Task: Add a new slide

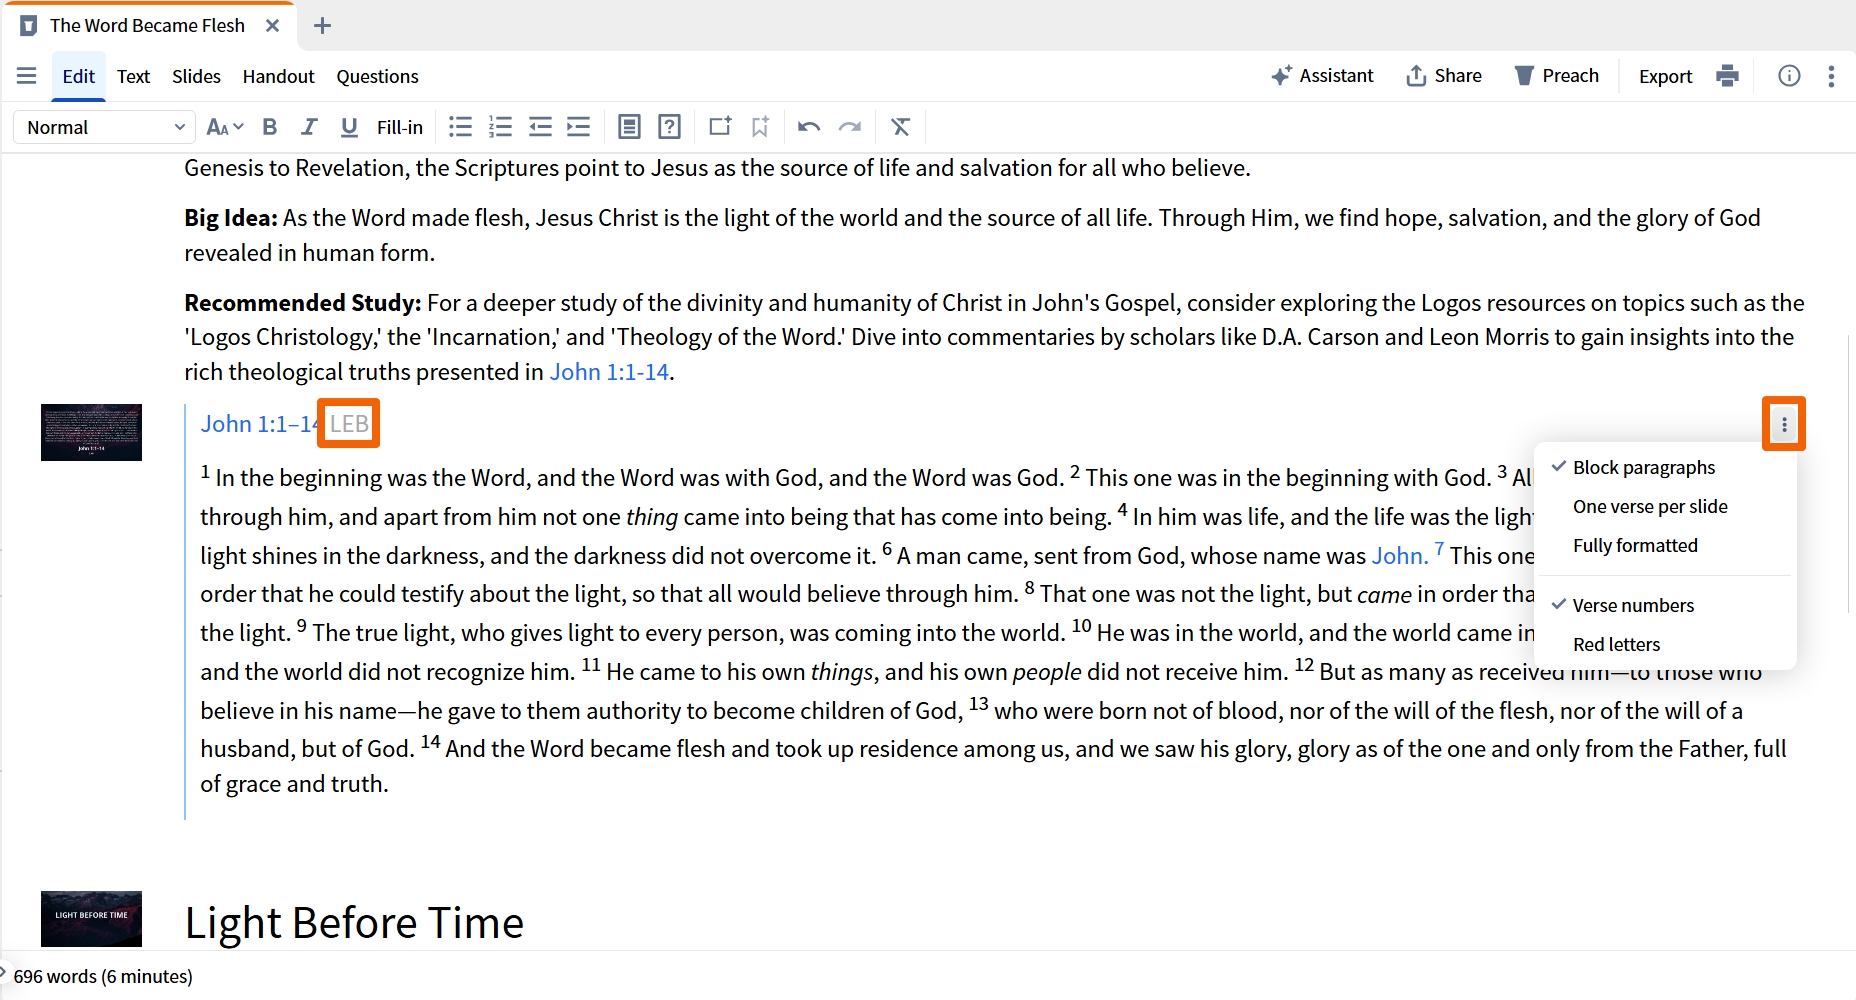Action: tap(720, 127)
